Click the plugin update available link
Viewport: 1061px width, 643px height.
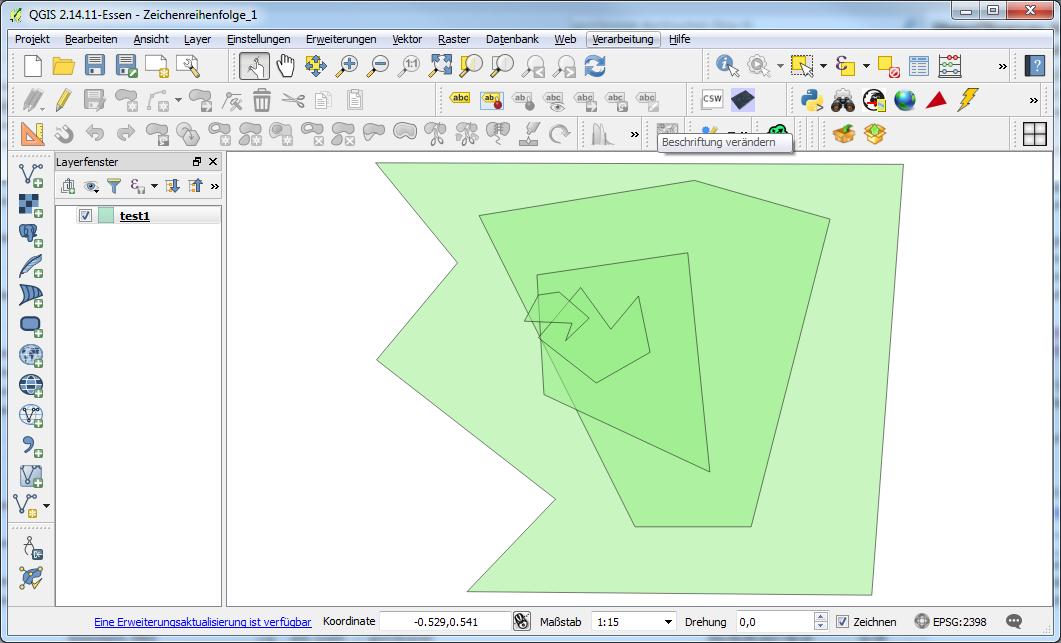point(203,622)
